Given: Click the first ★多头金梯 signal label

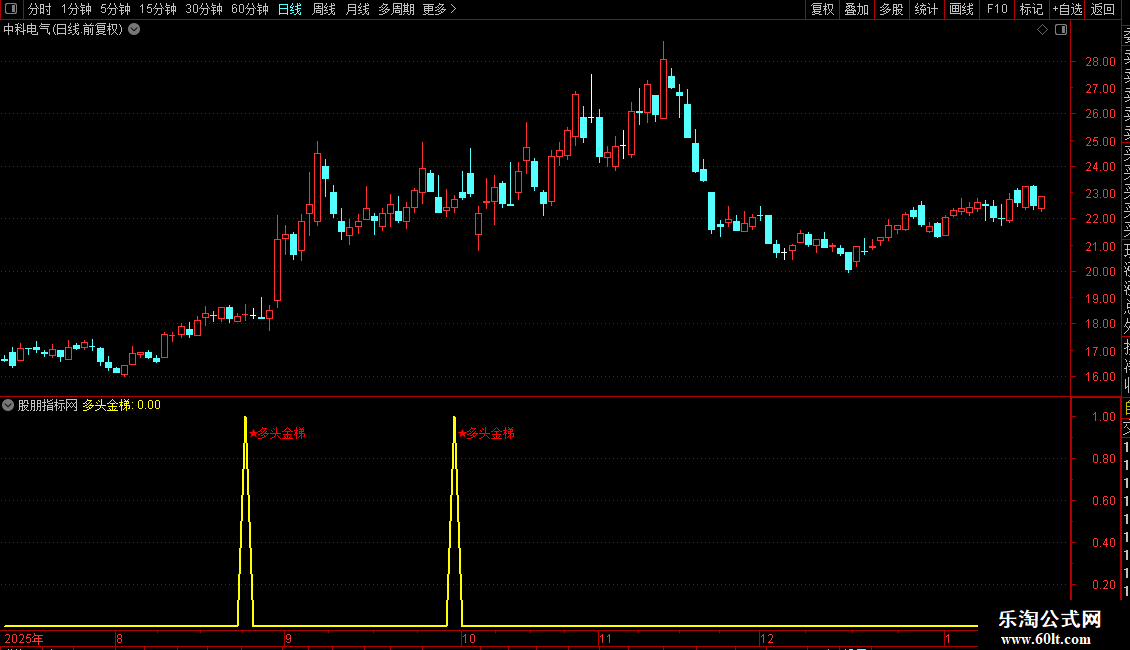Looking at the screenshot, I should [x=277, y=433].
